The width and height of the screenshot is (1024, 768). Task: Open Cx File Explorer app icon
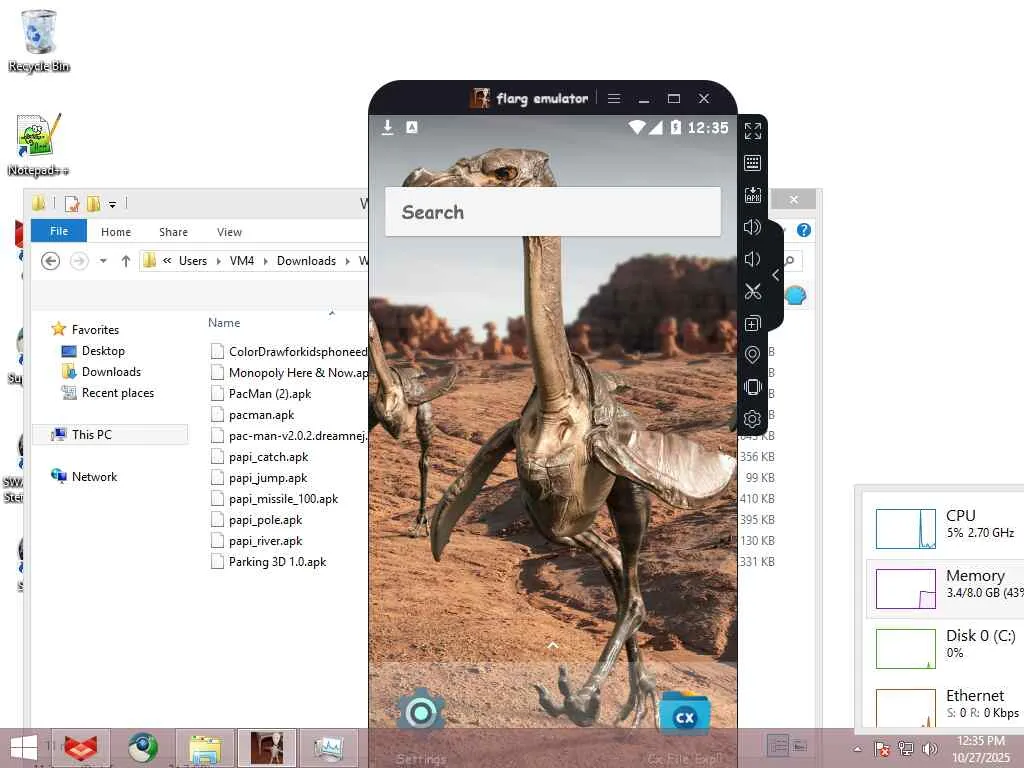coord(684,713)
